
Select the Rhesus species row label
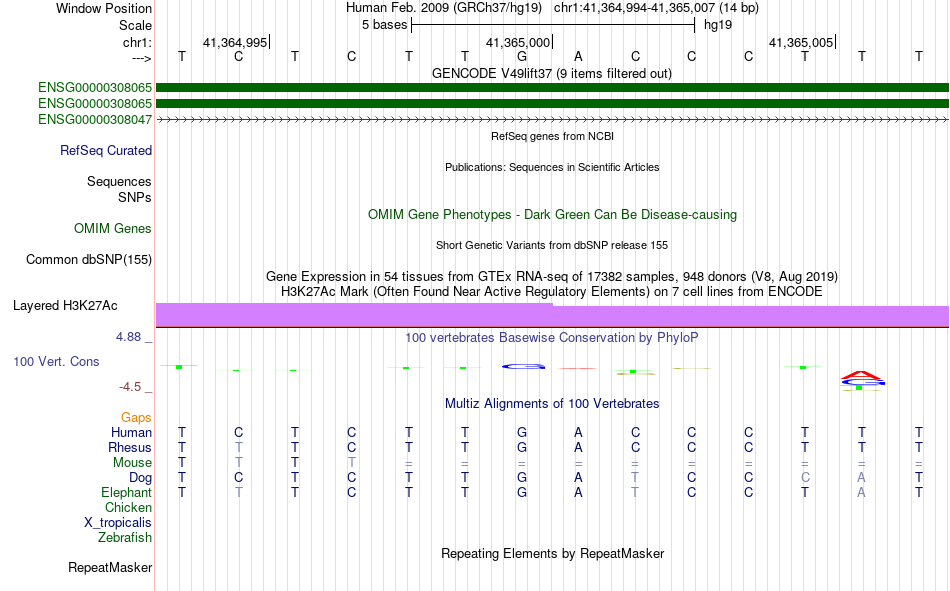pos(130,447)
